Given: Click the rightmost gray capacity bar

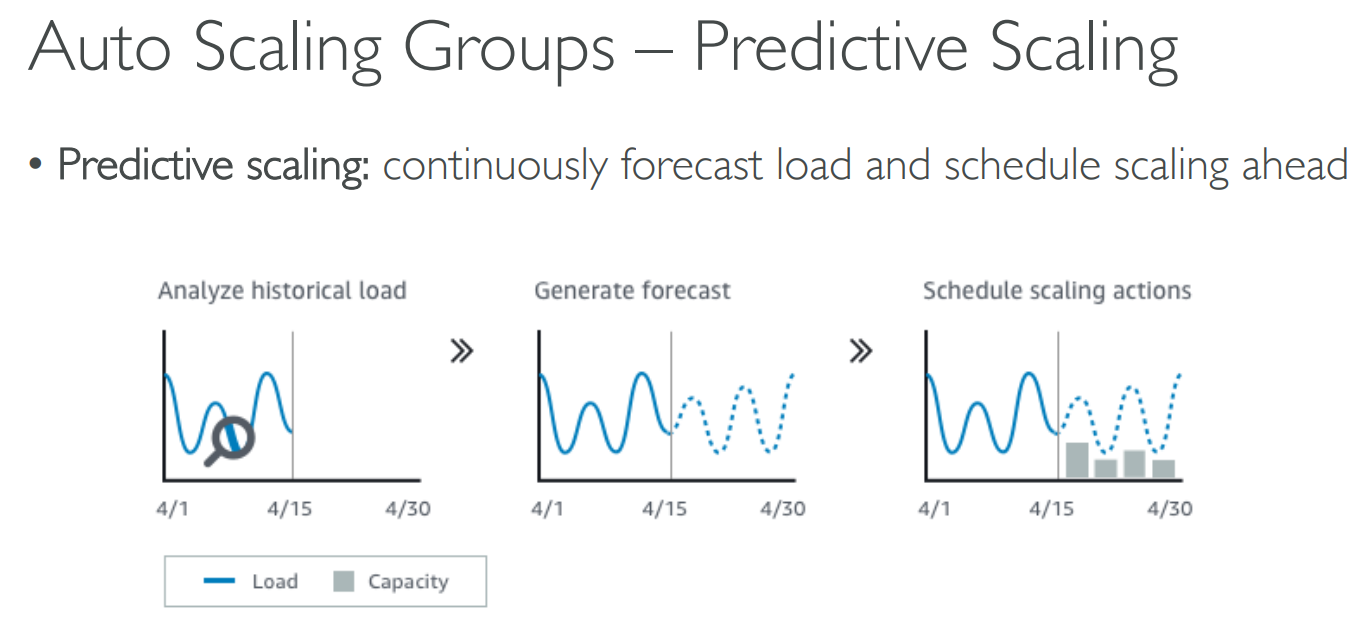Looking at the screenshot, I should pos(1163,468).
